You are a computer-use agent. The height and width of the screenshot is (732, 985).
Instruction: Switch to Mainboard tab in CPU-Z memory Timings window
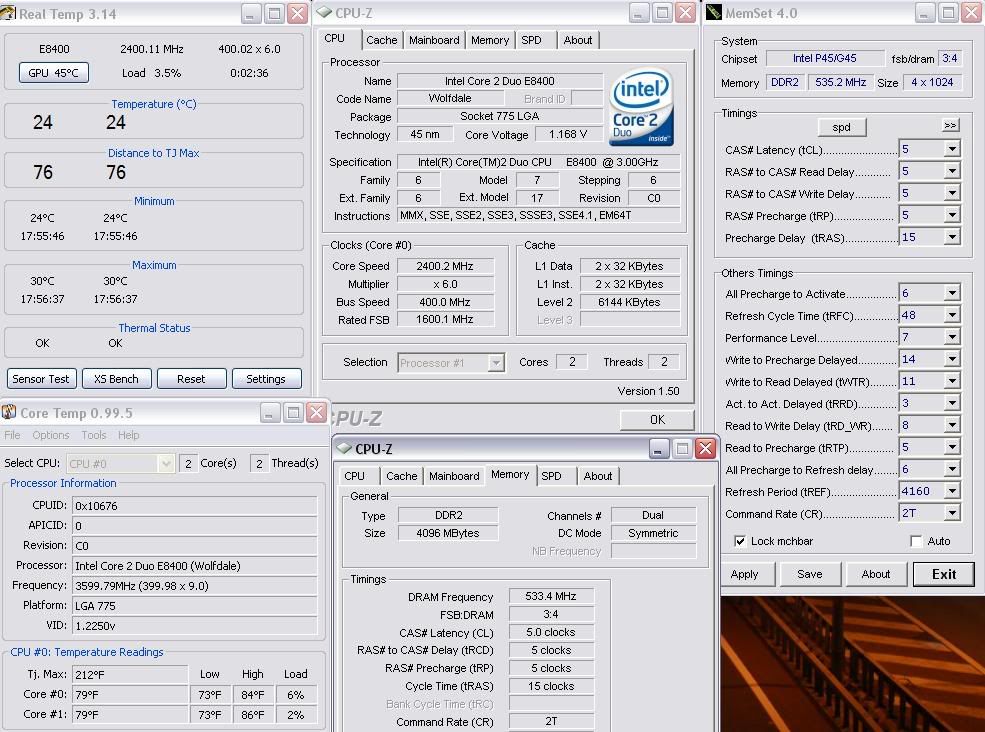[454, 476]
